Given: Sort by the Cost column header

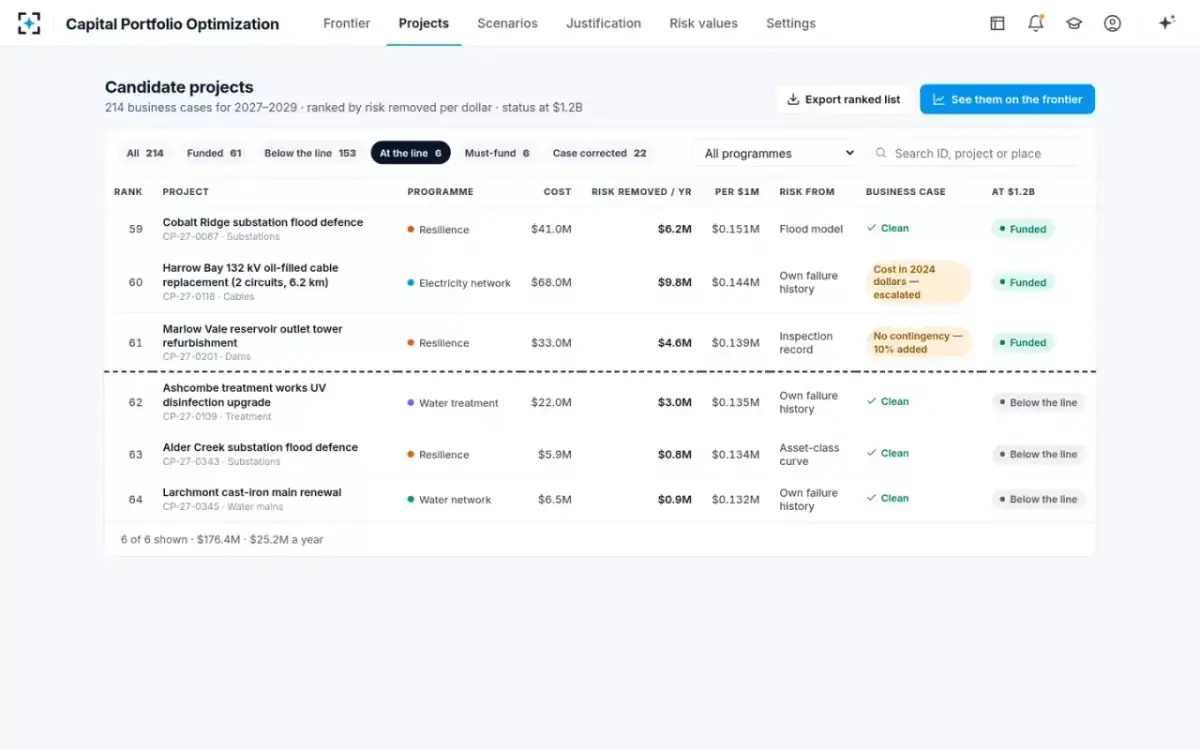Looking at the screenshot, I should (x=557, y=192).
